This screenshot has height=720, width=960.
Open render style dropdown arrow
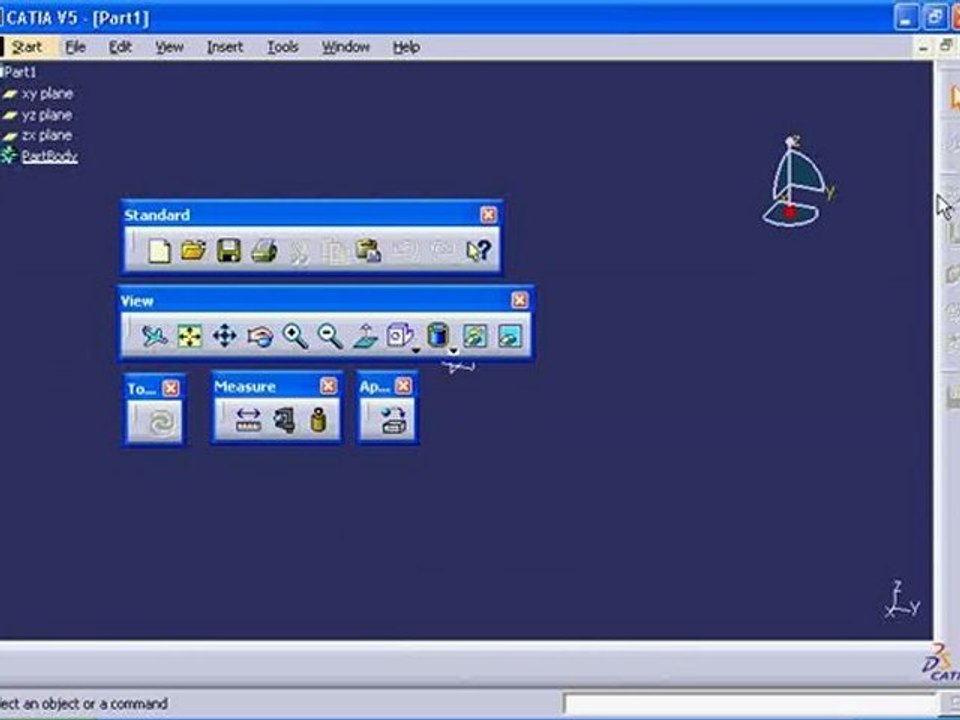coord(454,351)
